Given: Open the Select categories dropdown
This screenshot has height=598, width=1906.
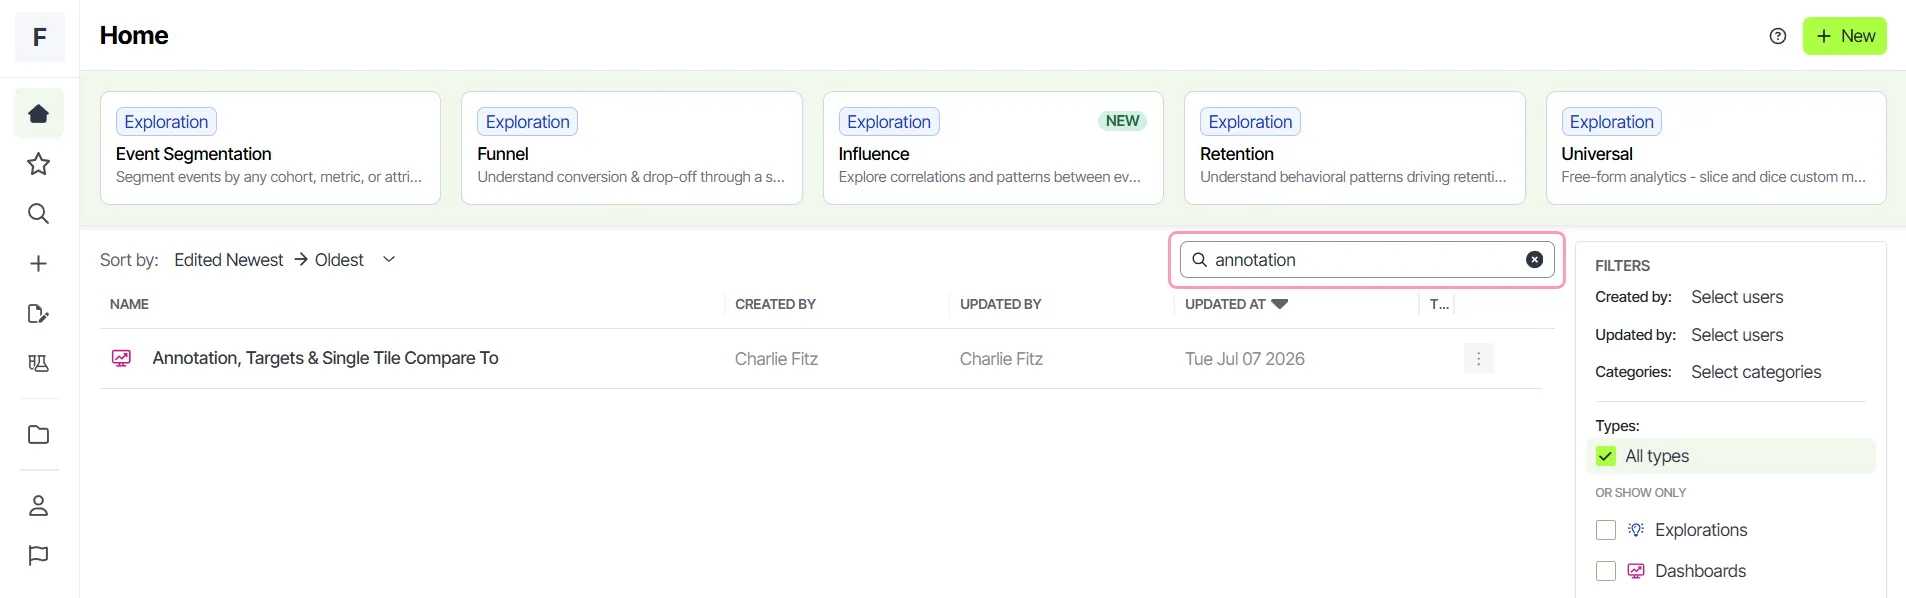Looking at the screenshot, I should [x=1756, y=372].
